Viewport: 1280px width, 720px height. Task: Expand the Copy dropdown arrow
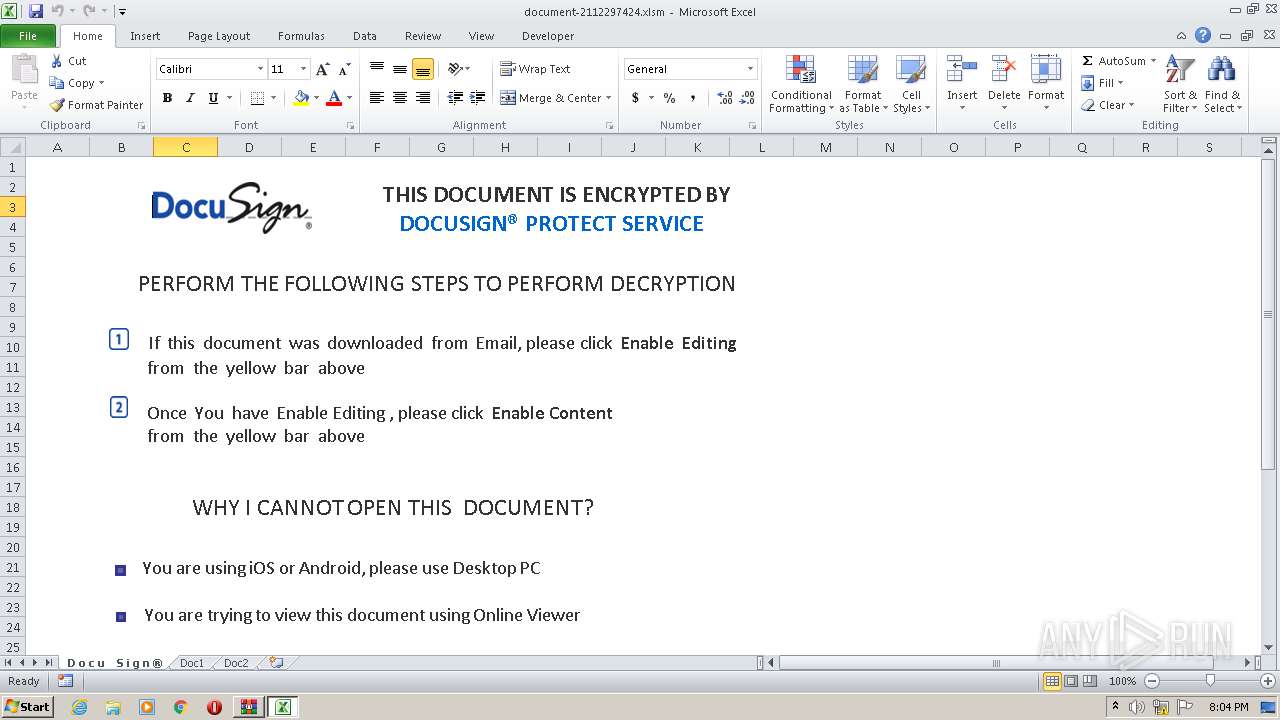101,83
